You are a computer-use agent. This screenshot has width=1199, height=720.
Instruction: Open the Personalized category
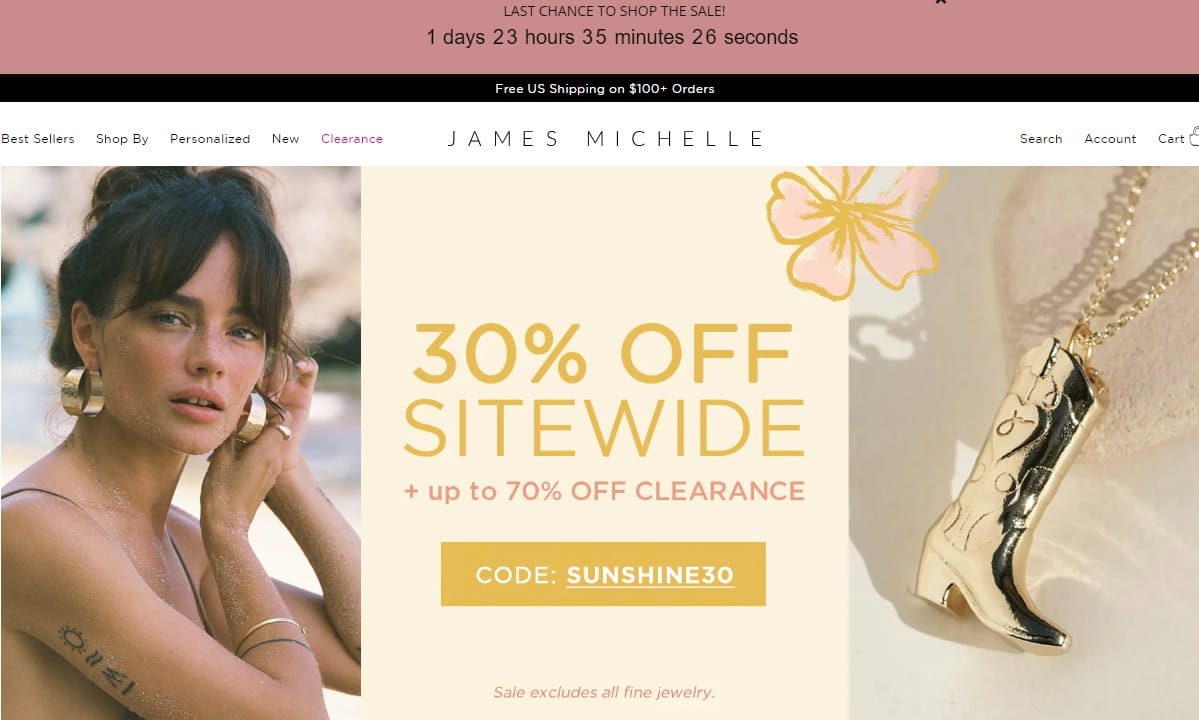pyautogui.click(x=210, y=139)
